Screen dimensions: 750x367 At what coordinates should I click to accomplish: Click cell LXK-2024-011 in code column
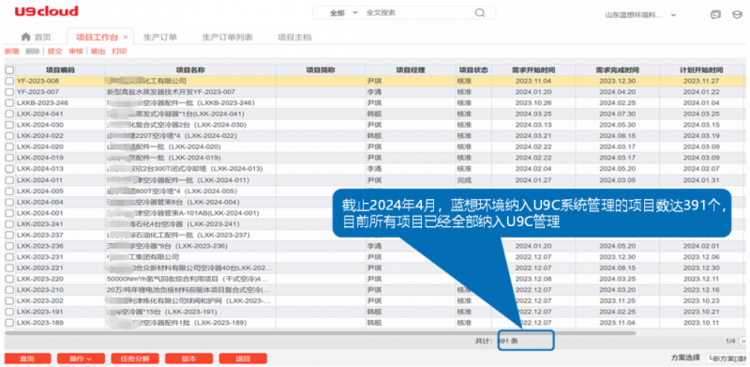point(40,180)
